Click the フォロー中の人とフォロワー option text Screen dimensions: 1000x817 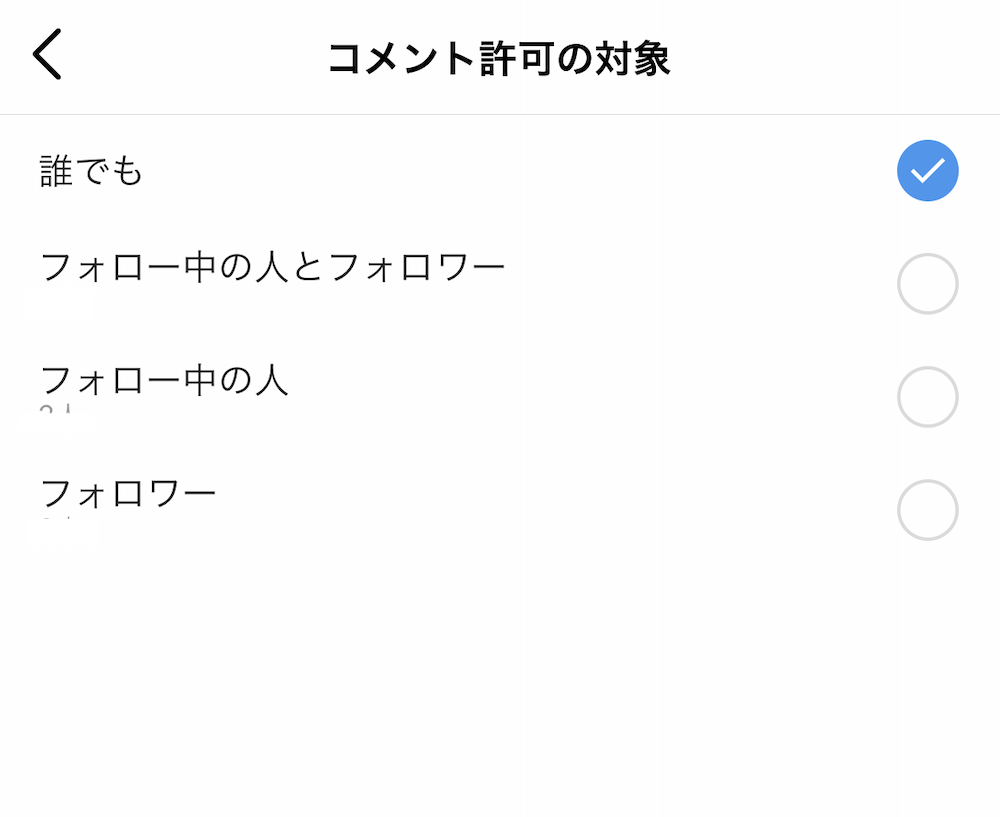point(272,267)
